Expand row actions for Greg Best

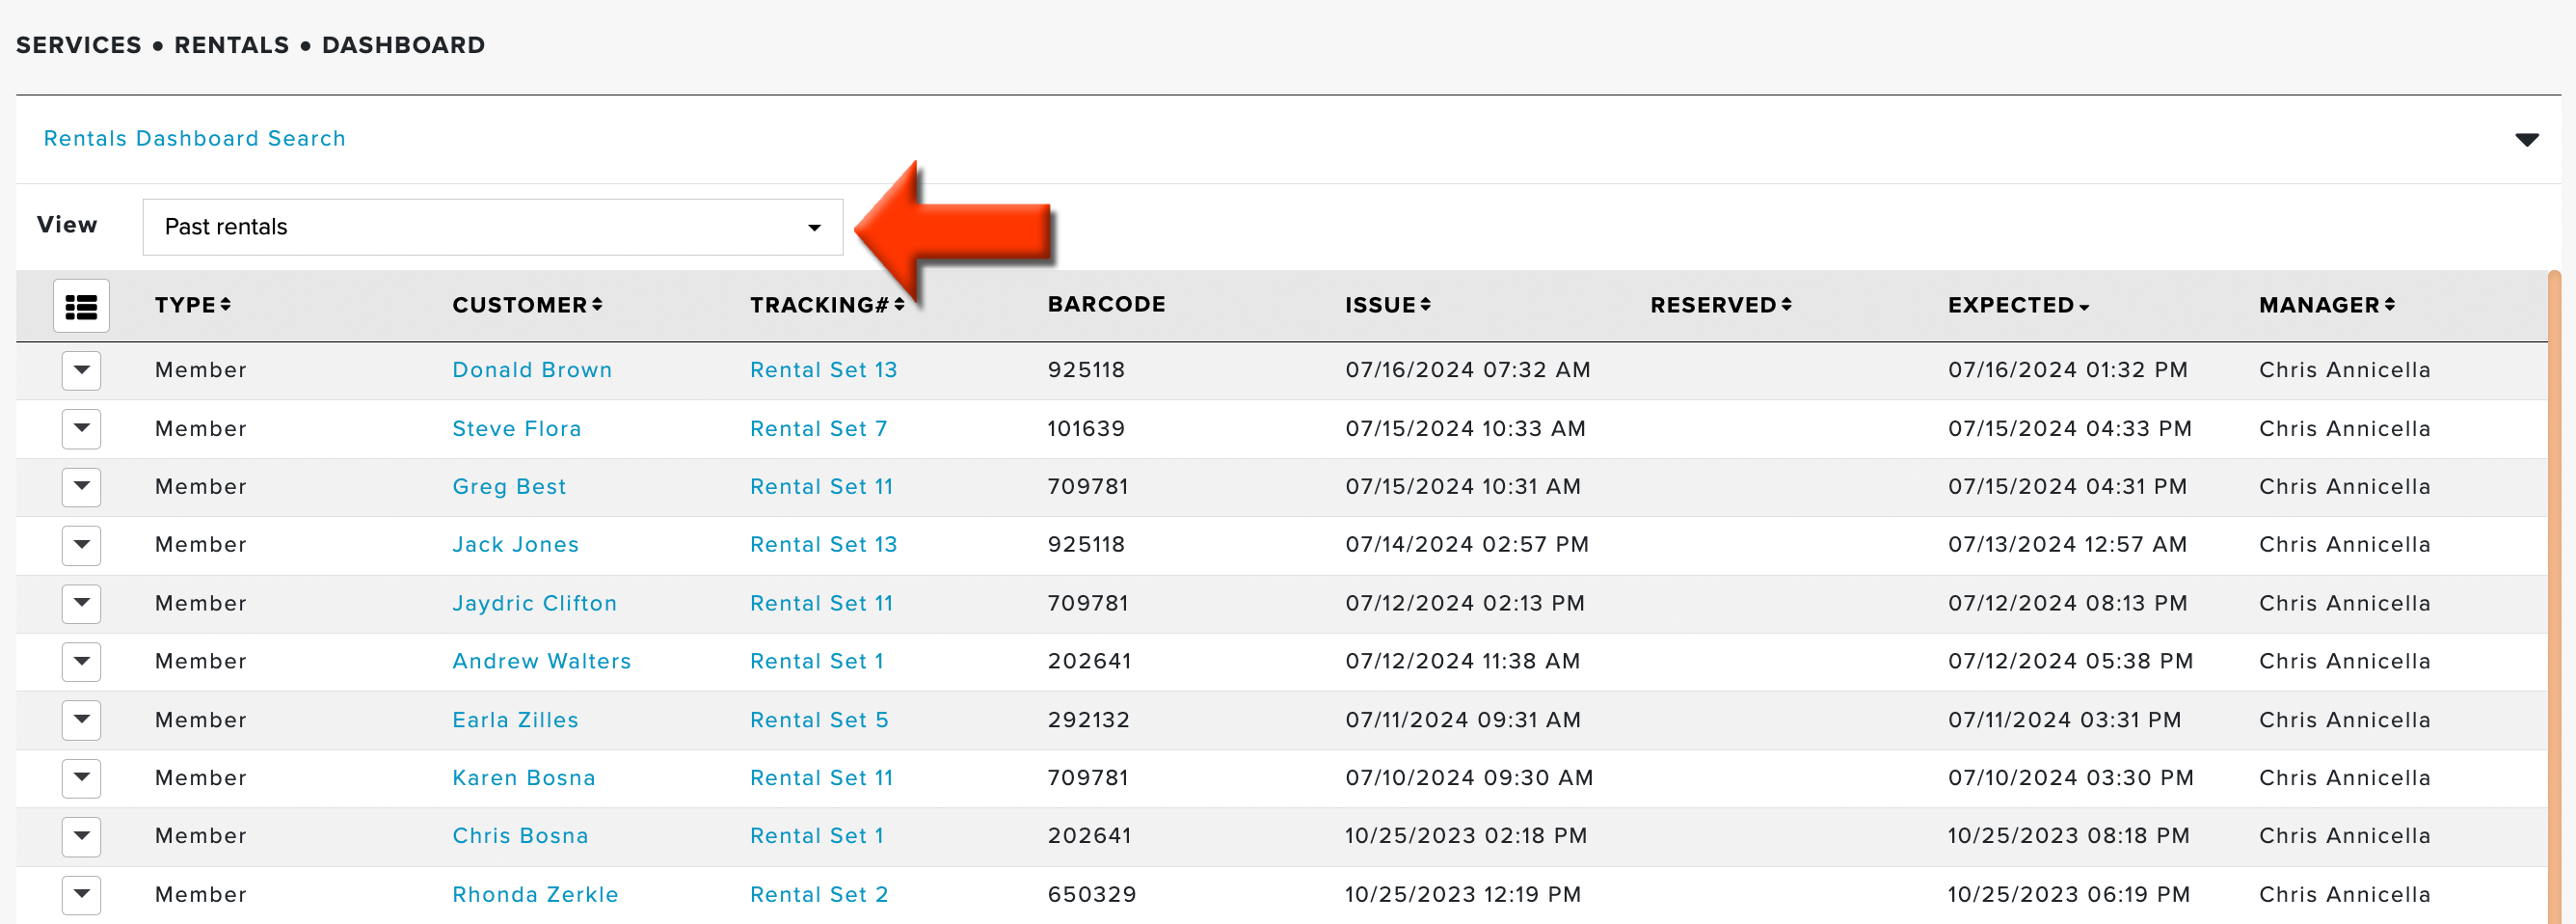81,487
